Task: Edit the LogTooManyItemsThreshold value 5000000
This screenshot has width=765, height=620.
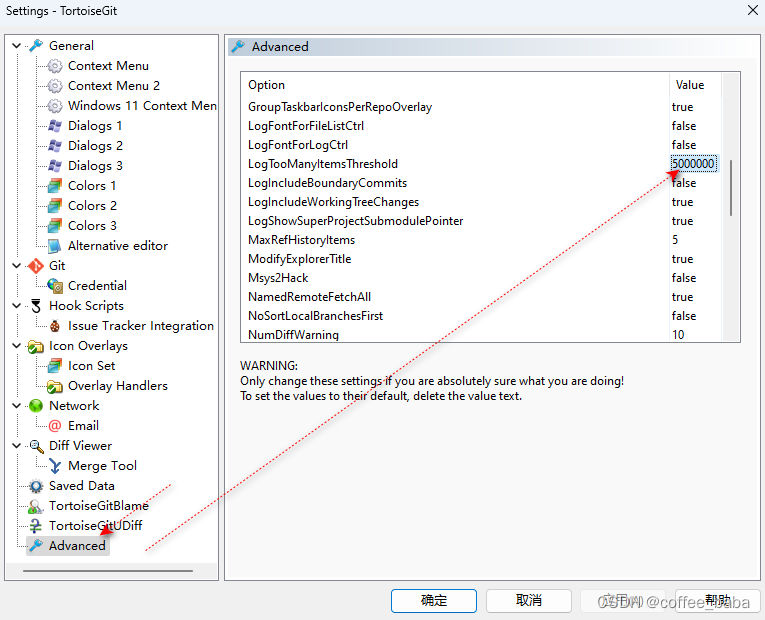Action: tap(693, 164)
